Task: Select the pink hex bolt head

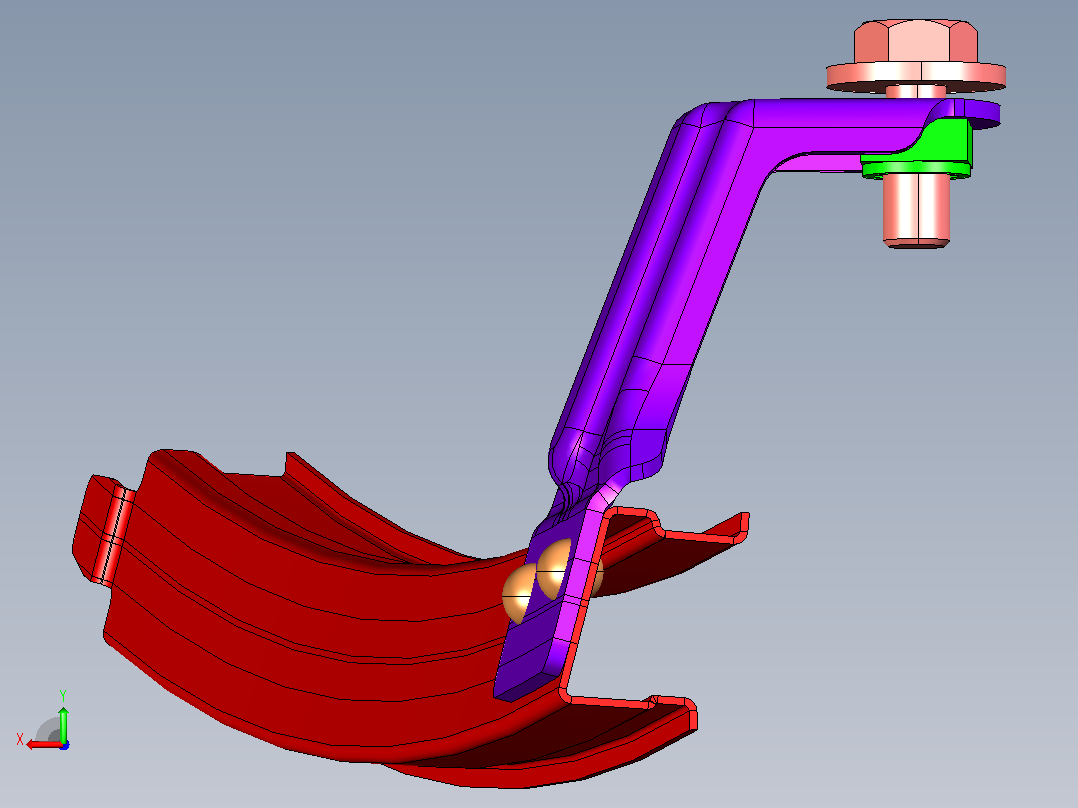Action: click(916, 41)
